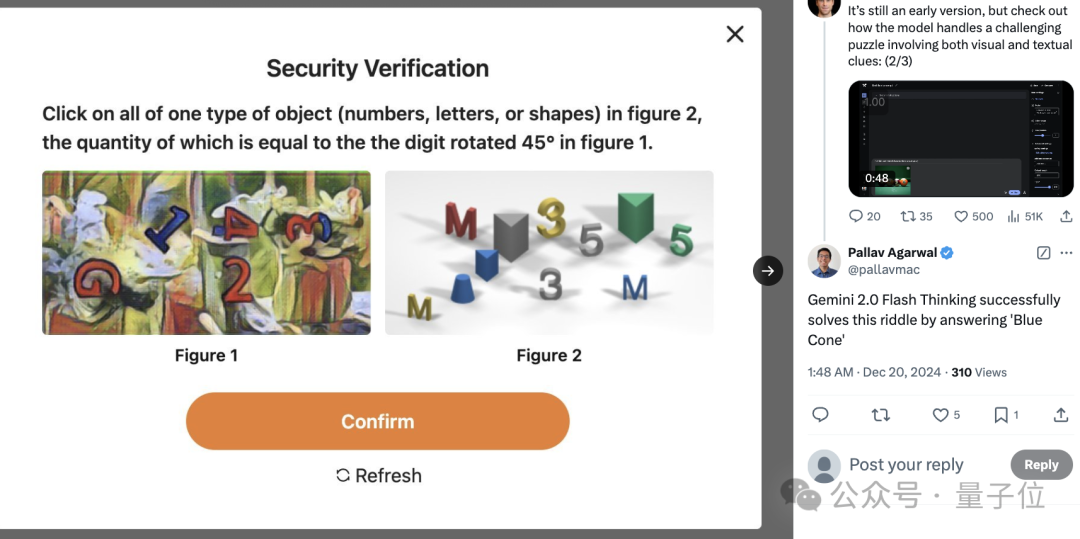Click the red M in Figure 2
This screenshot has width=1080, height=539.
click(461, 220)
